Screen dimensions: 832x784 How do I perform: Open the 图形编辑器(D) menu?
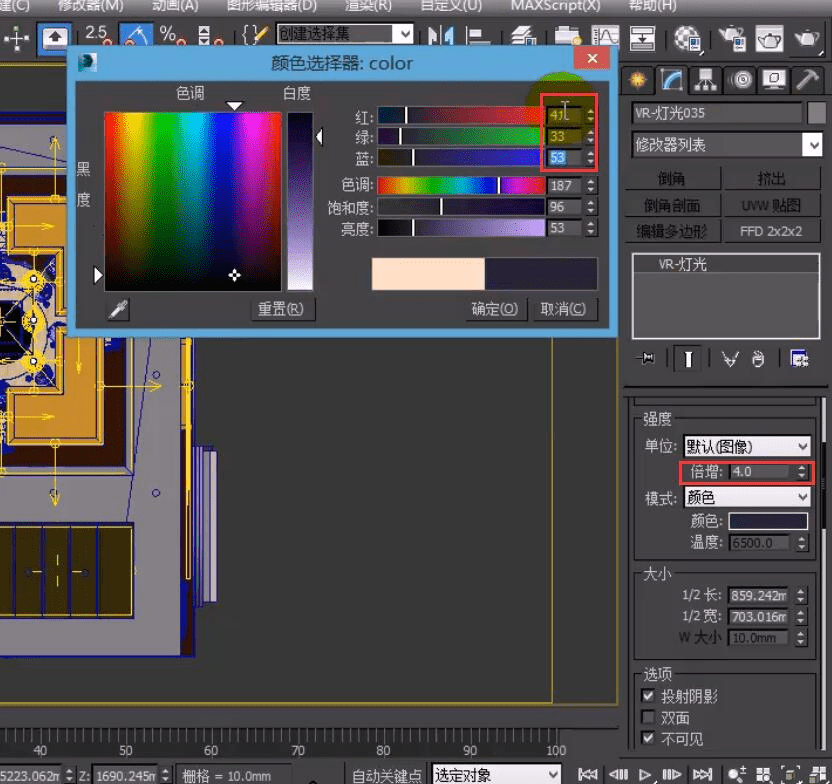(x=272, y=6)
